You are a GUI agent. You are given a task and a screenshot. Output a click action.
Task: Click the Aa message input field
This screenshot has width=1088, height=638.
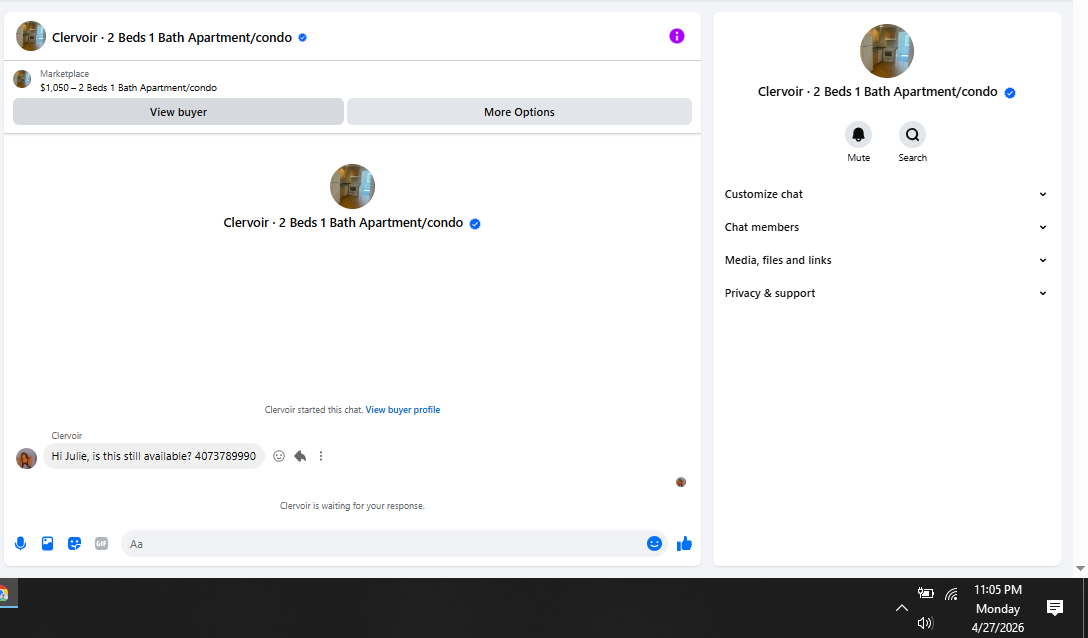382,544
